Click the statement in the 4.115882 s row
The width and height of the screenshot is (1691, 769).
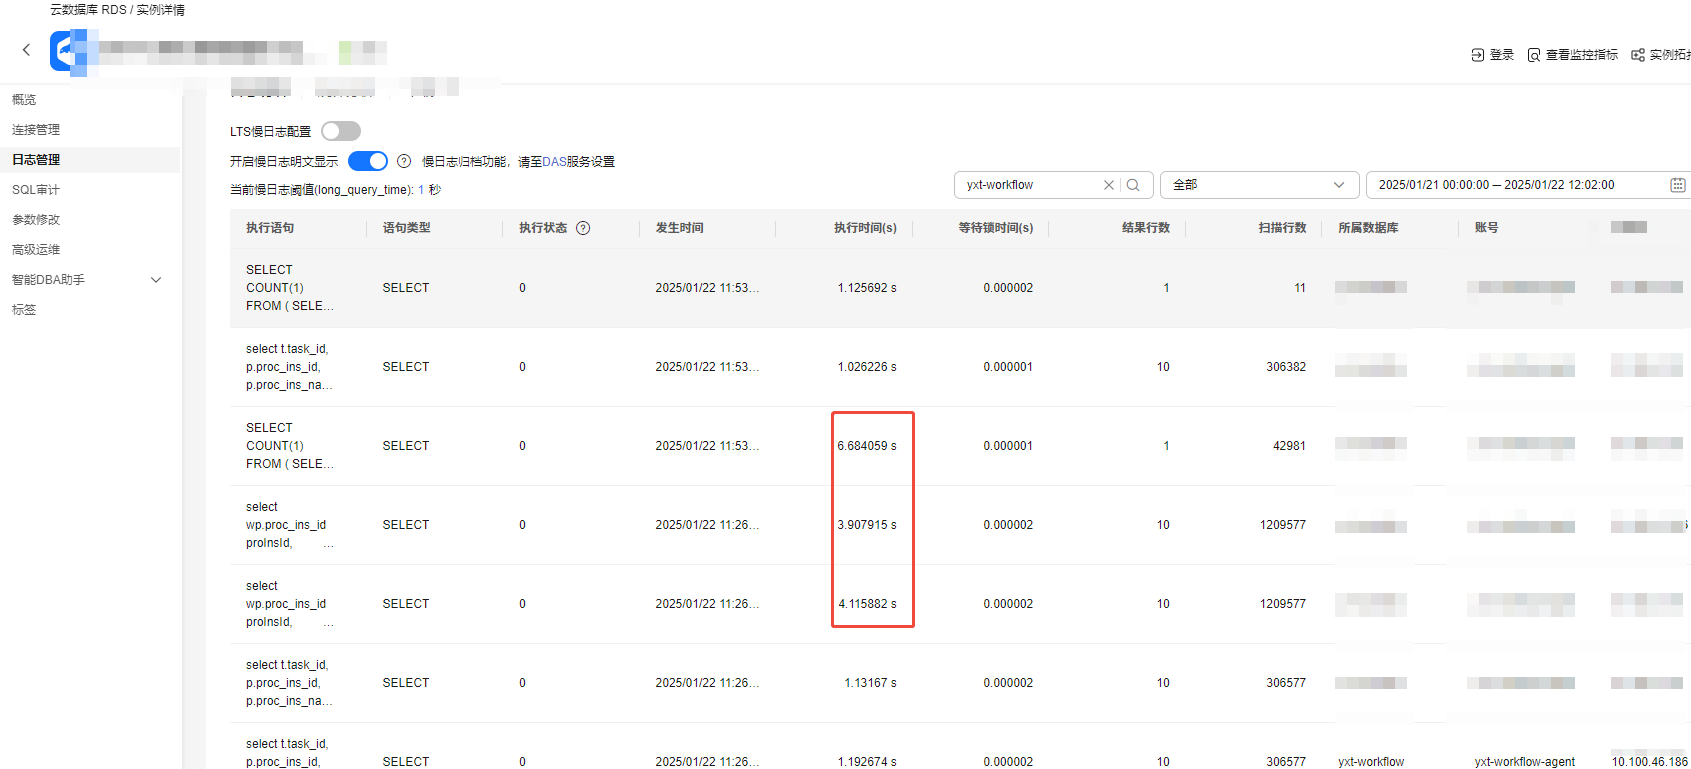[290, 604]
